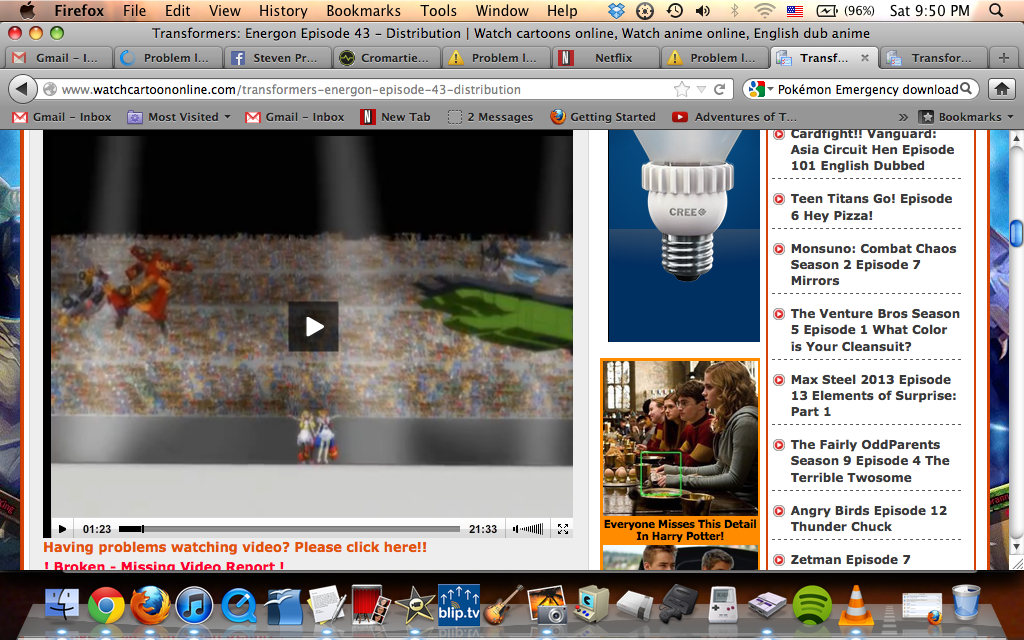Click Wi-Fi status icon in menu bar

click(x=764, y=10)
